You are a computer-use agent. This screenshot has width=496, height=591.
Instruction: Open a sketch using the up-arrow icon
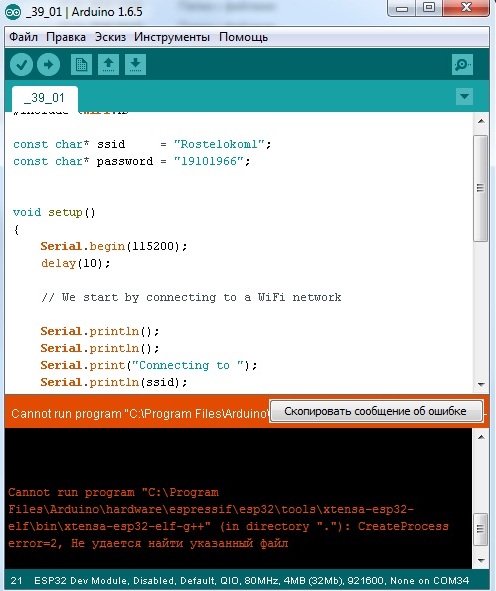[109, 64]
